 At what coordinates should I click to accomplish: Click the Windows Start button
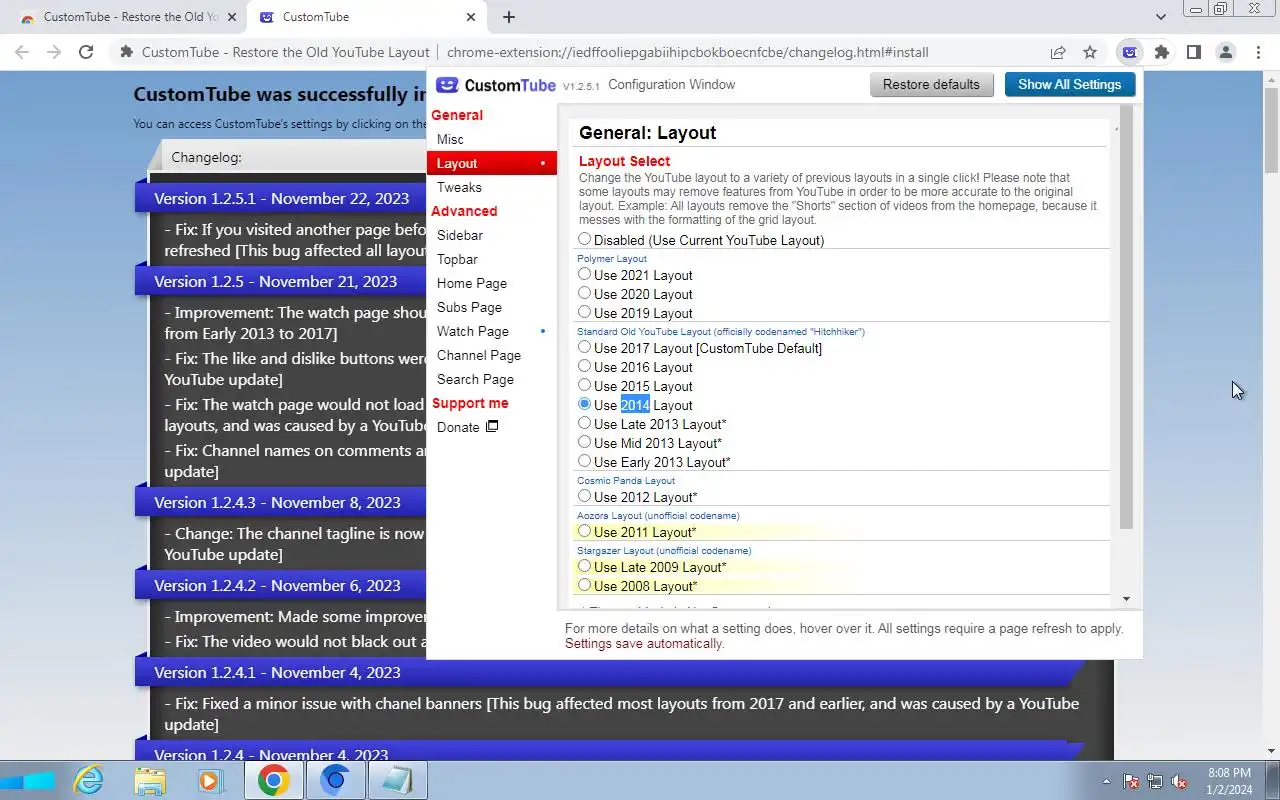(27, 780)
